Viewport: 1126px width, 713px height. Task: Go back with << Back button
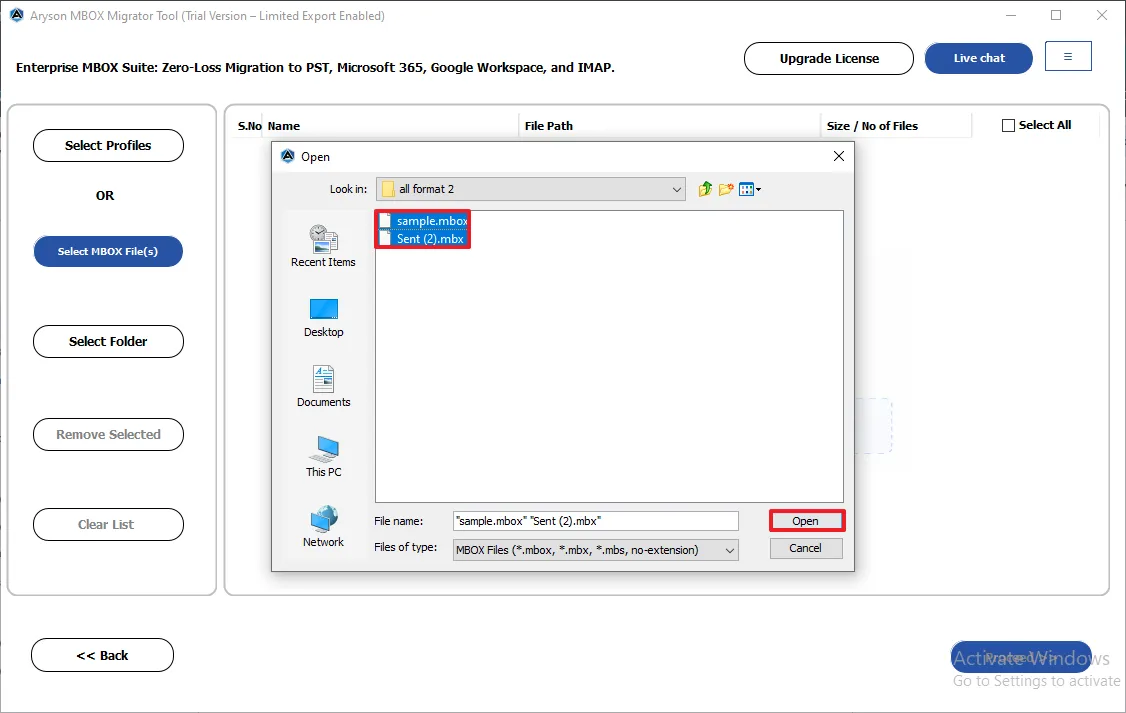(103, 655)
